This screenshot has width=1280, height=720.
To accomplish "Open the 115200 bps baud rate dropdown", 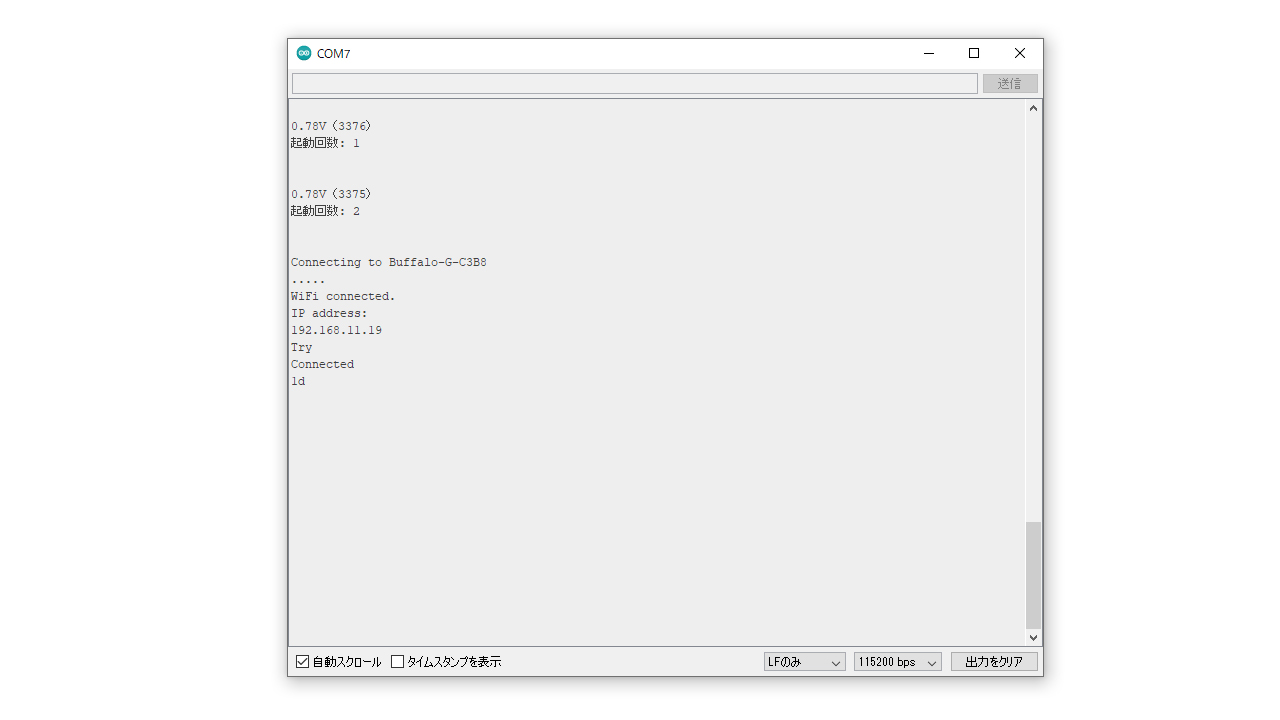I will pyautogui.click(x=897, y=662).
